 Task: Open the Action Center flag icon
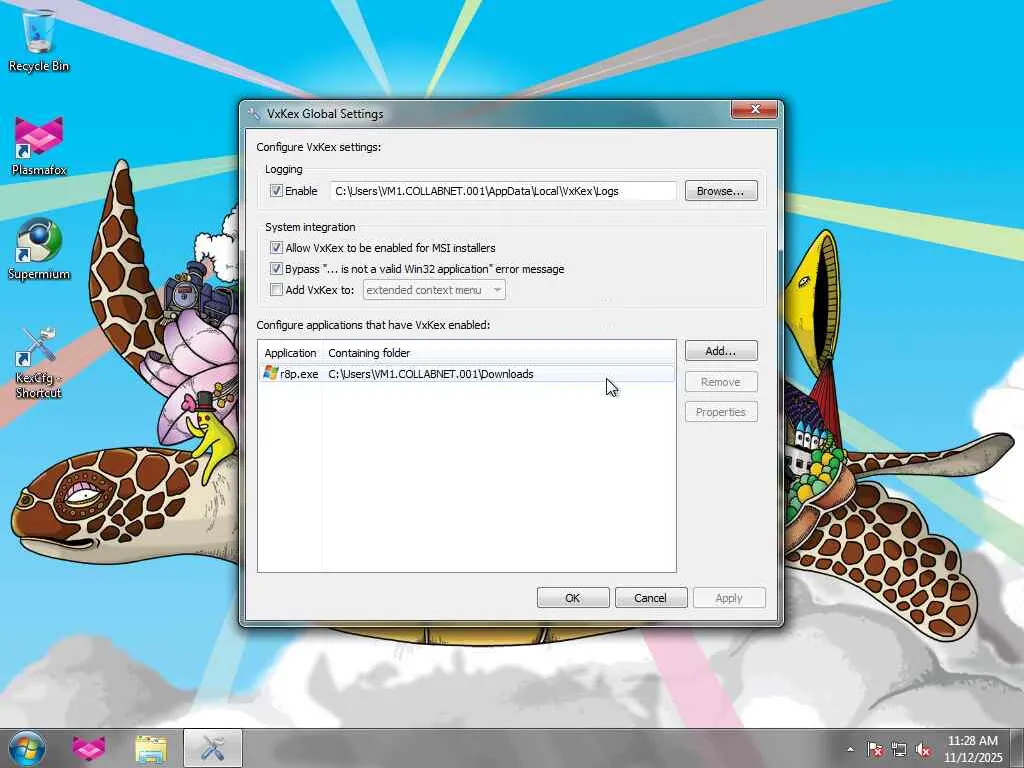874,749
